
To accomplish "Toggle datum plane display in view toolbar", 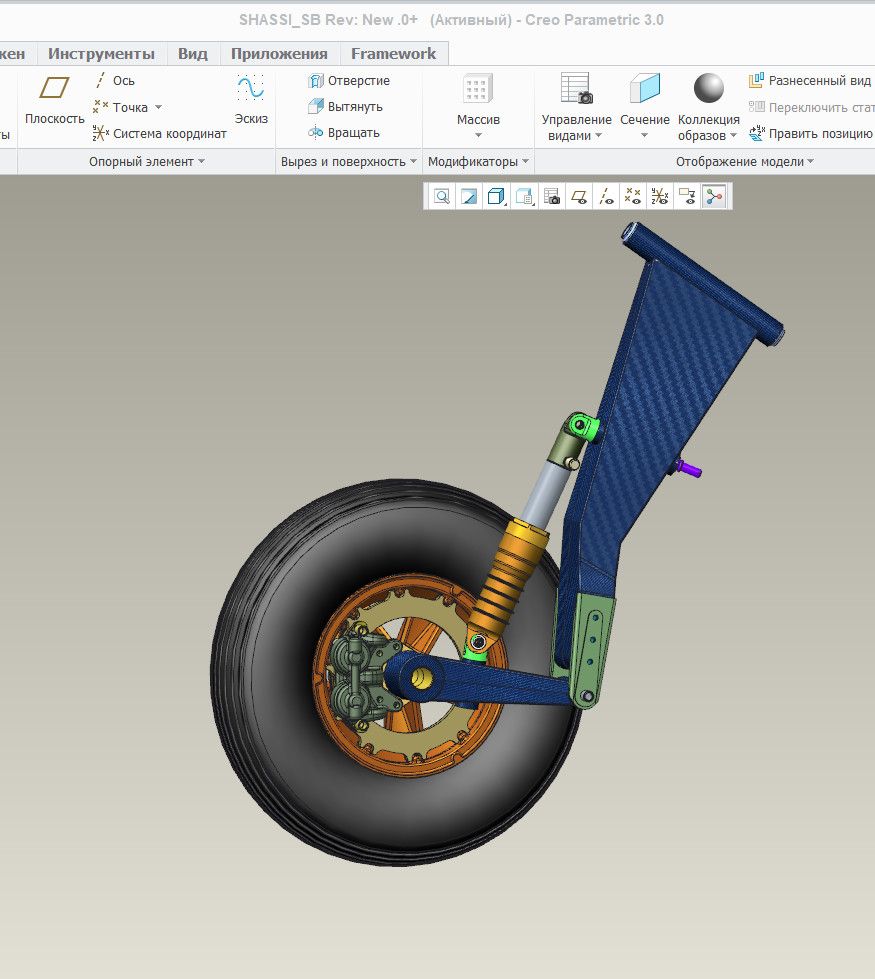I will coord(578,197).
